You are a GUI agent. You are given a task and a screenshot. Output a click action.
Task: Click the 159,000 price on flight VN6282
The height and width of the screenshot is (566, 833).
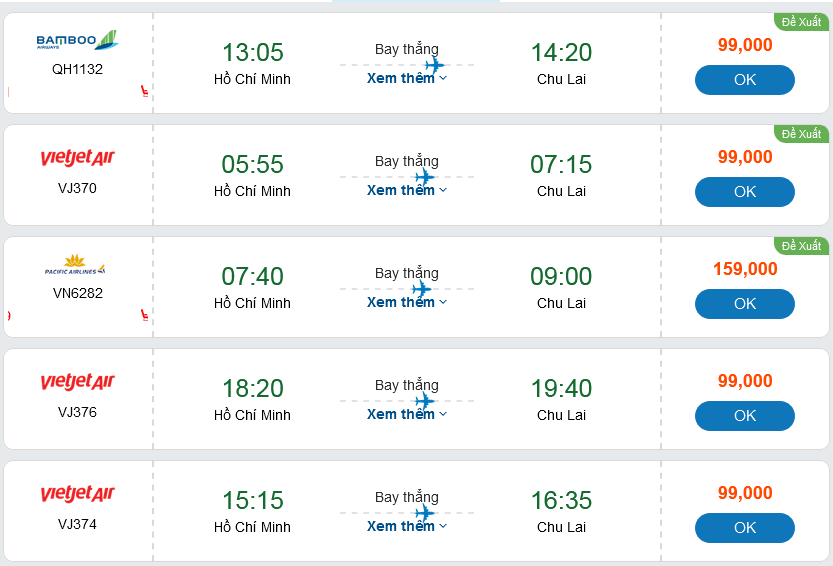click(745, 269)
